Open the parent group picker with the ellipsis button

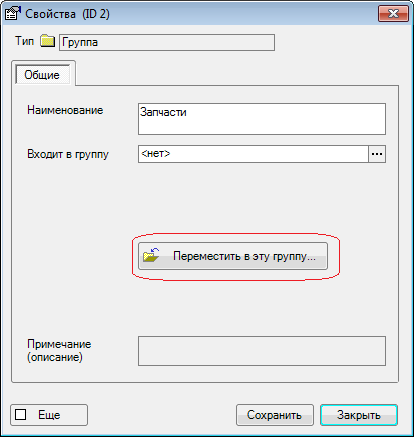(377, 154)
